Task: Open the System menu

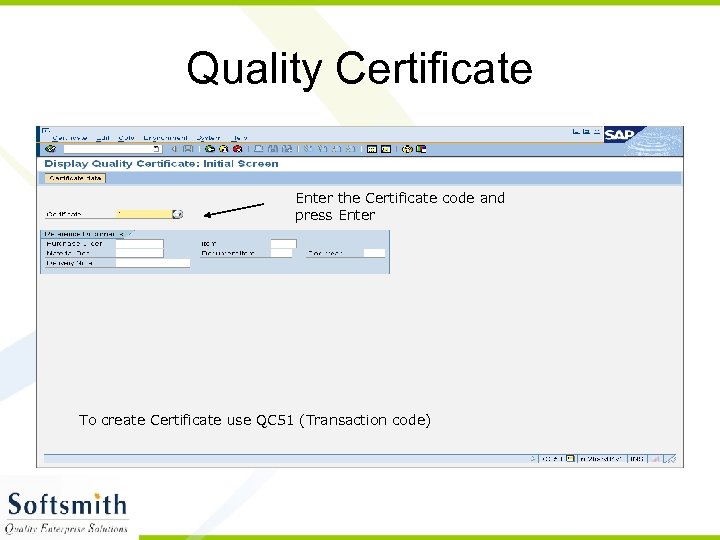Action: click(x=208, y=138)
